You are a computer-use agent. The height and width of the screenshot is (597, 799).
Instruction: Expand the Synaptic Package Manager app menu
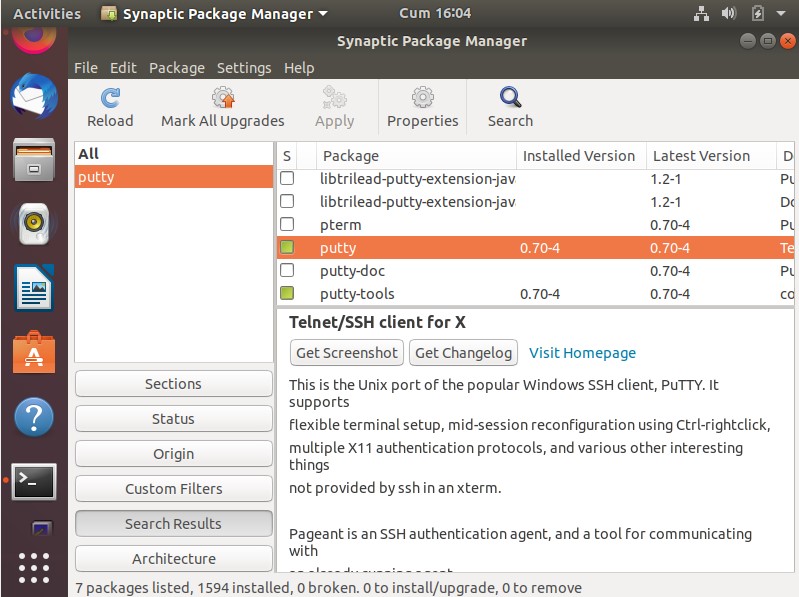click(x=214, y=14)
